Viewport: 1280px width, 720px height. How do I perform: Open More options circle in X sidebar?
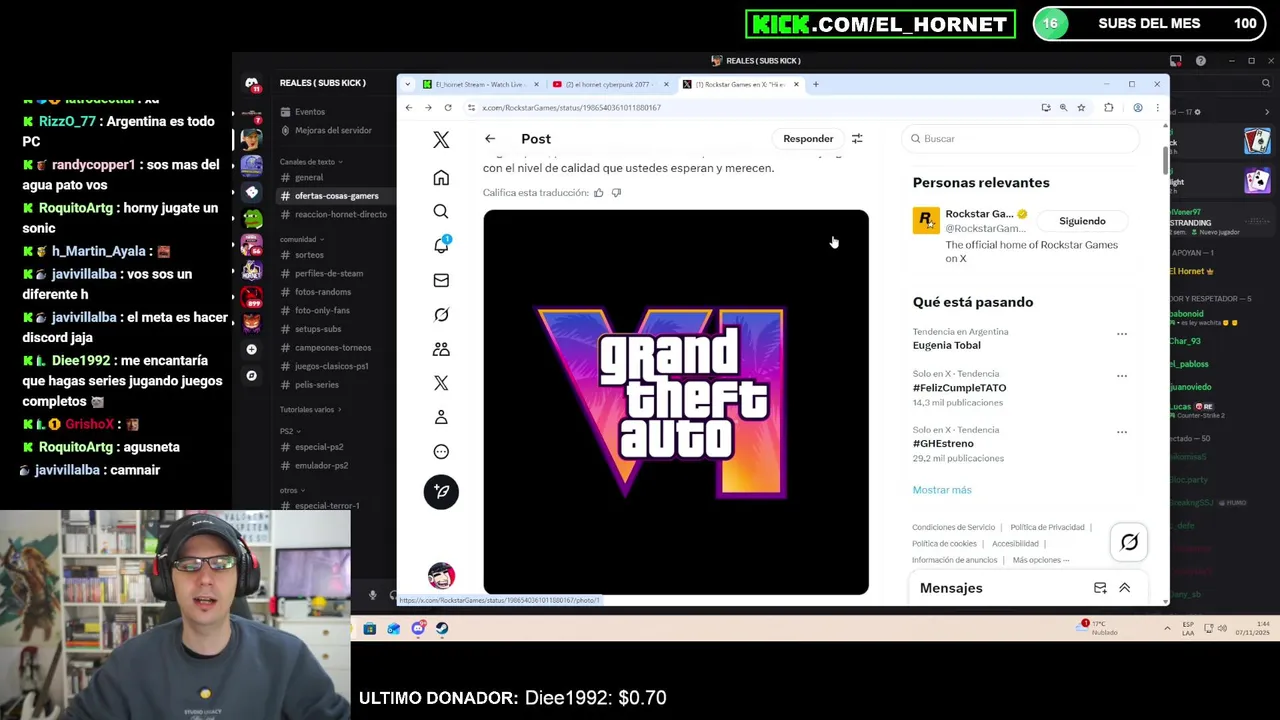[441, 451]
